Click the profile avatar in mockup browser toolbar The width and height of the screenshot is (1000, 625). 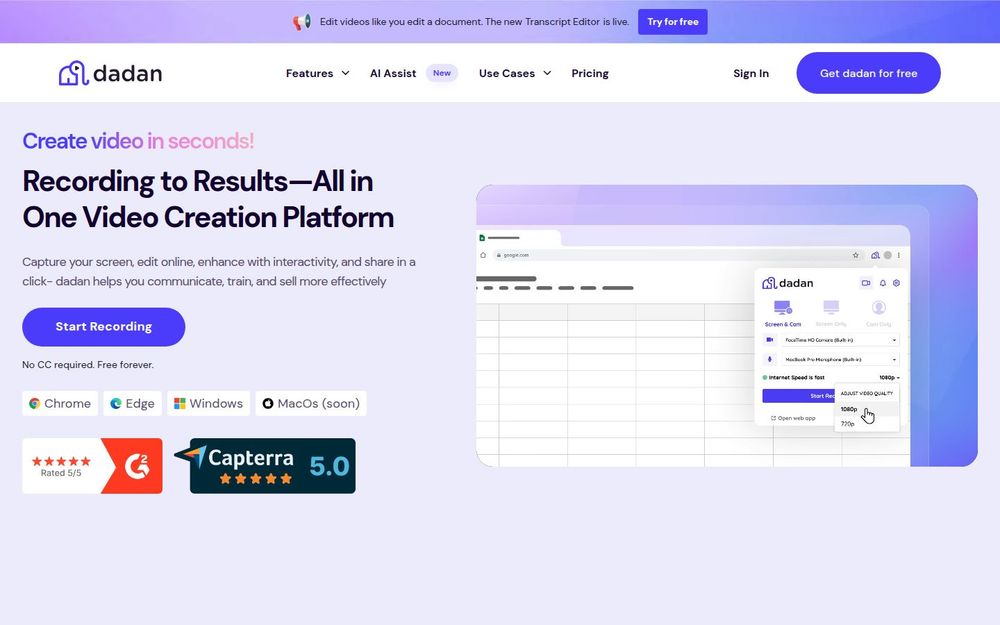tap(888, 255)
